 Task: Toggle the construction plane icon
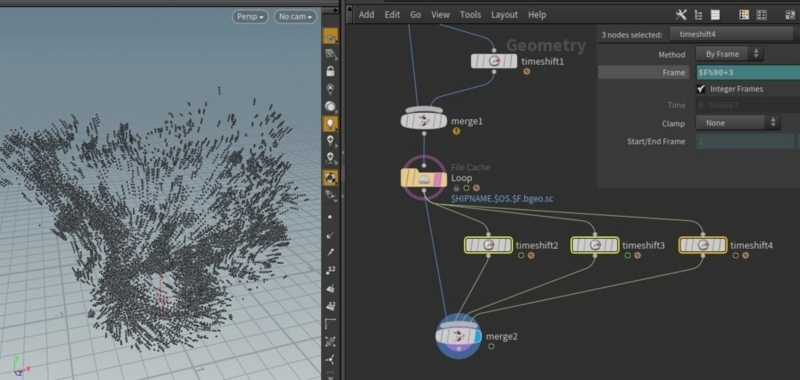pyautogui.click(x=330, y=54)
